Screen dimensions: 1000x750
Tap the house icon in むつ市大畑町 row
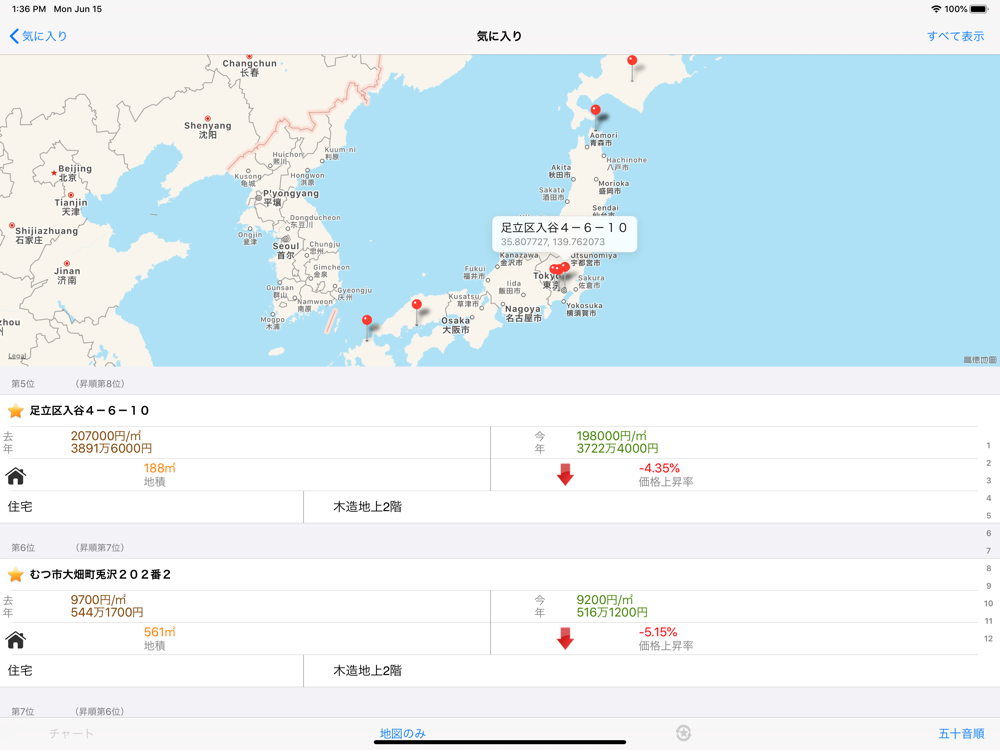(16, 640)
